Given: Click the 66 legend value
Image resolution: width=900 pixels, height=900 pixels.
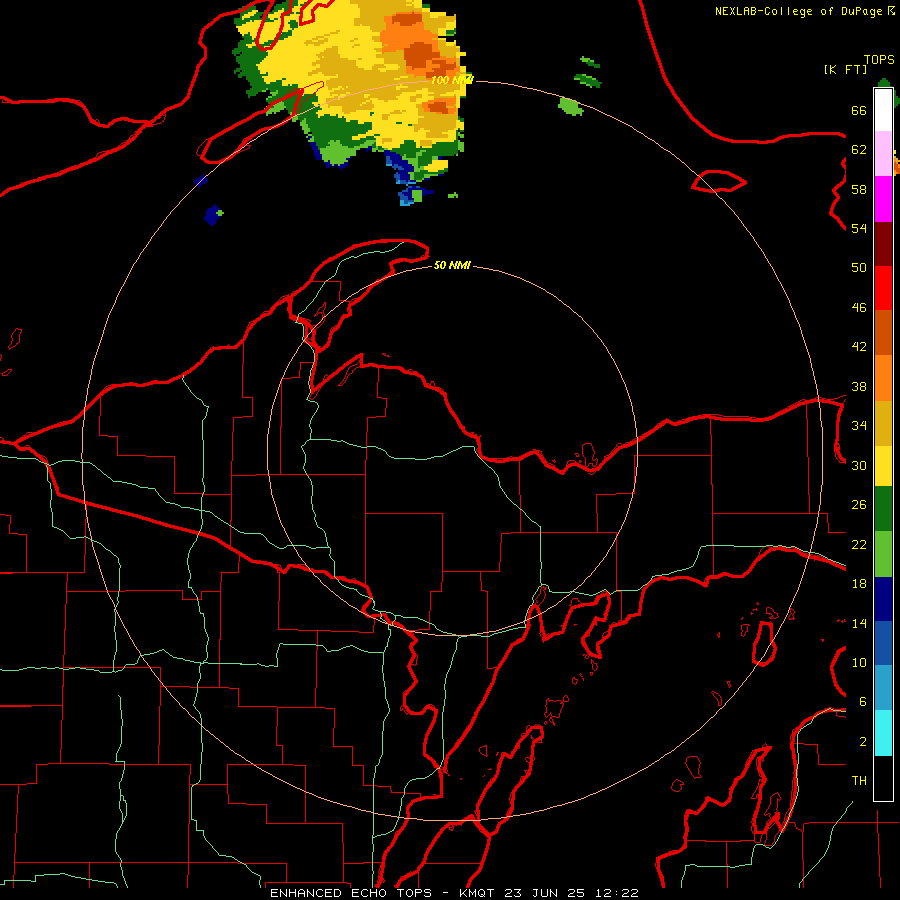Looking at the screenshot, I should 859,110.
